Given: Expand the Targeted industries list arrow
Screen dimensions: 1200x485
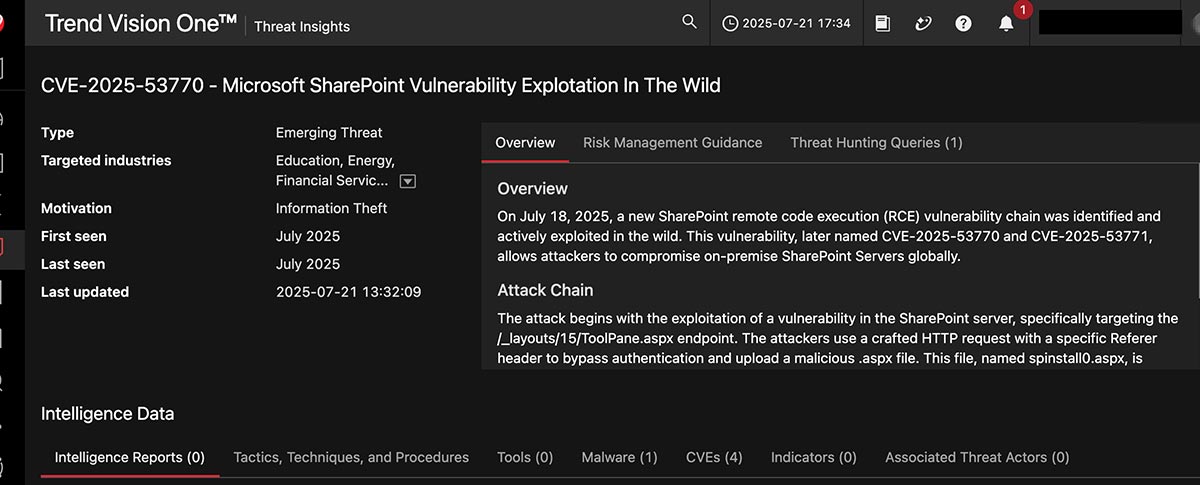Looking at the screenshot, I should (x=407, y=181).
